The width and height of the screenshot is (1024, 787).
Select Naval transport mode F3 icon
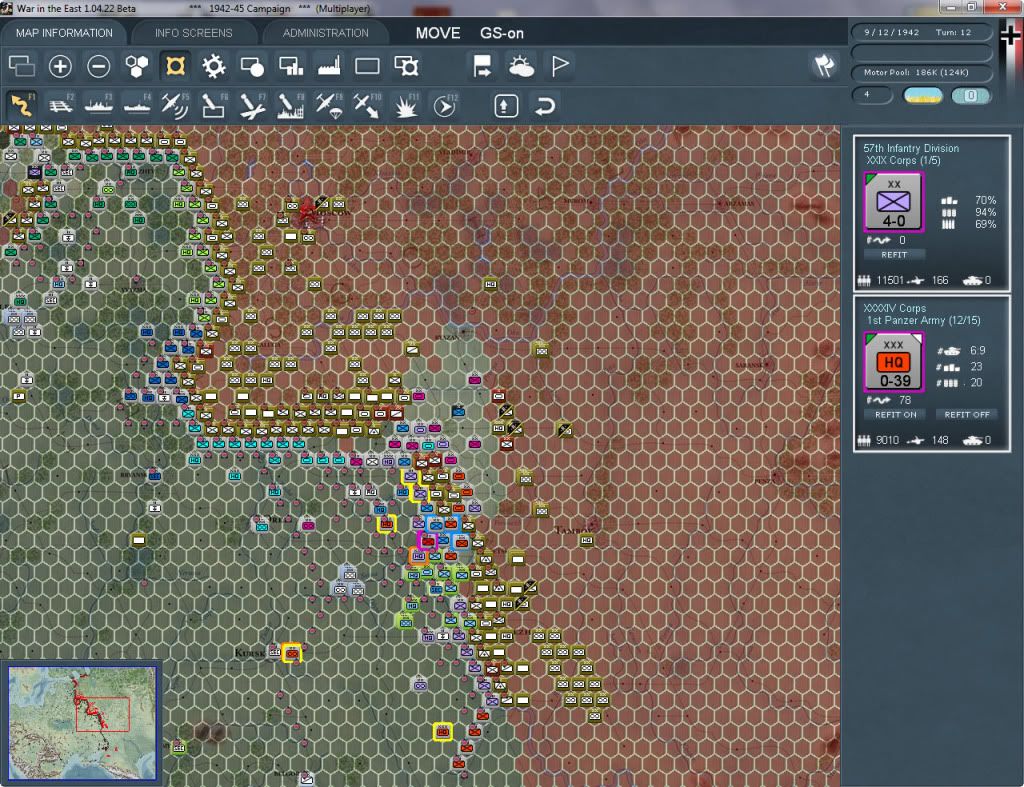pyautogui.click(x=99, y=105)
